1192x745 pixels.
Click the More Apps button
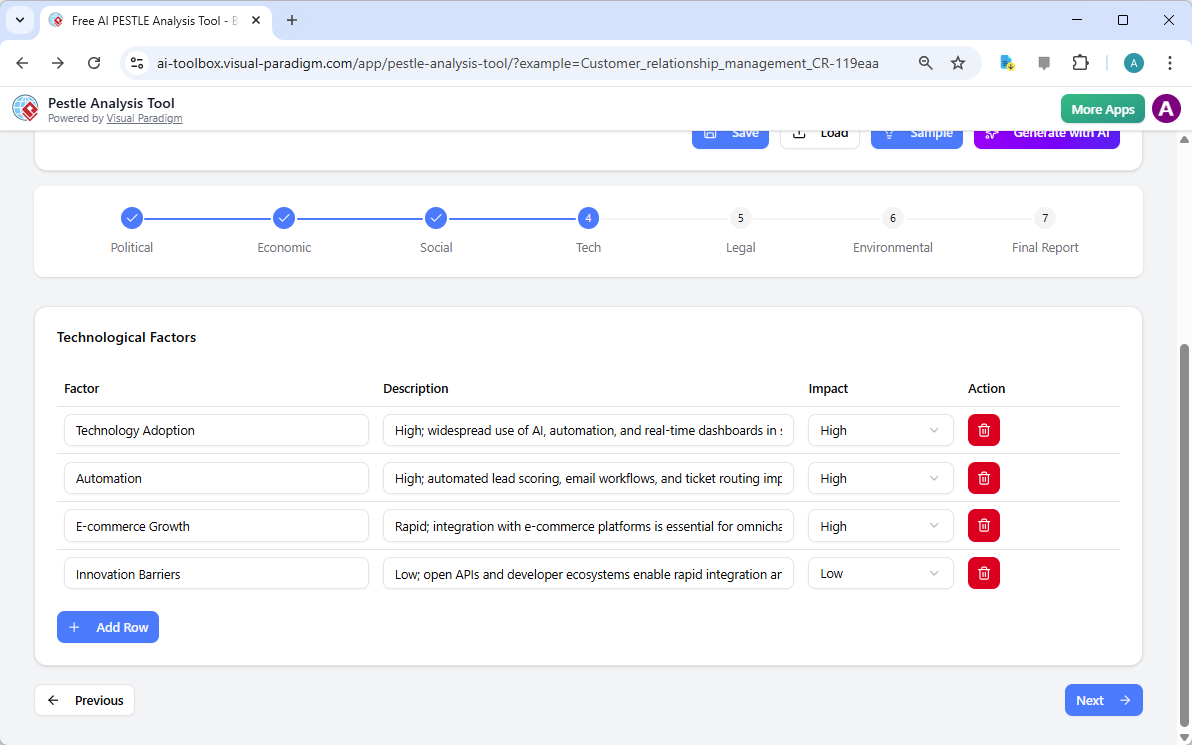1102,108
